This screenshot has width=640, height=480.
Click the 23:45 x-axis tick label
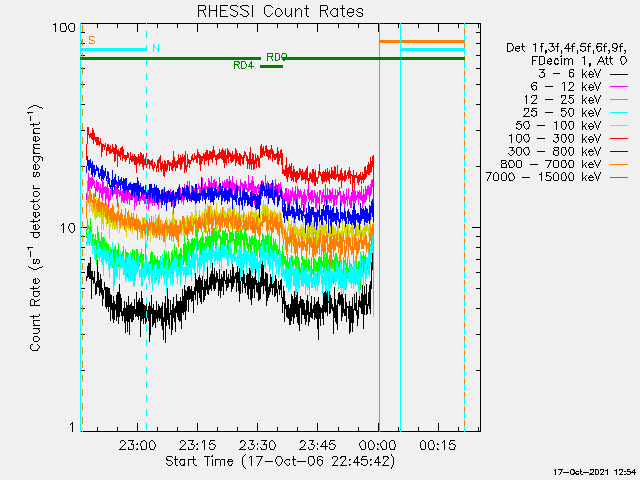[318, 445]
